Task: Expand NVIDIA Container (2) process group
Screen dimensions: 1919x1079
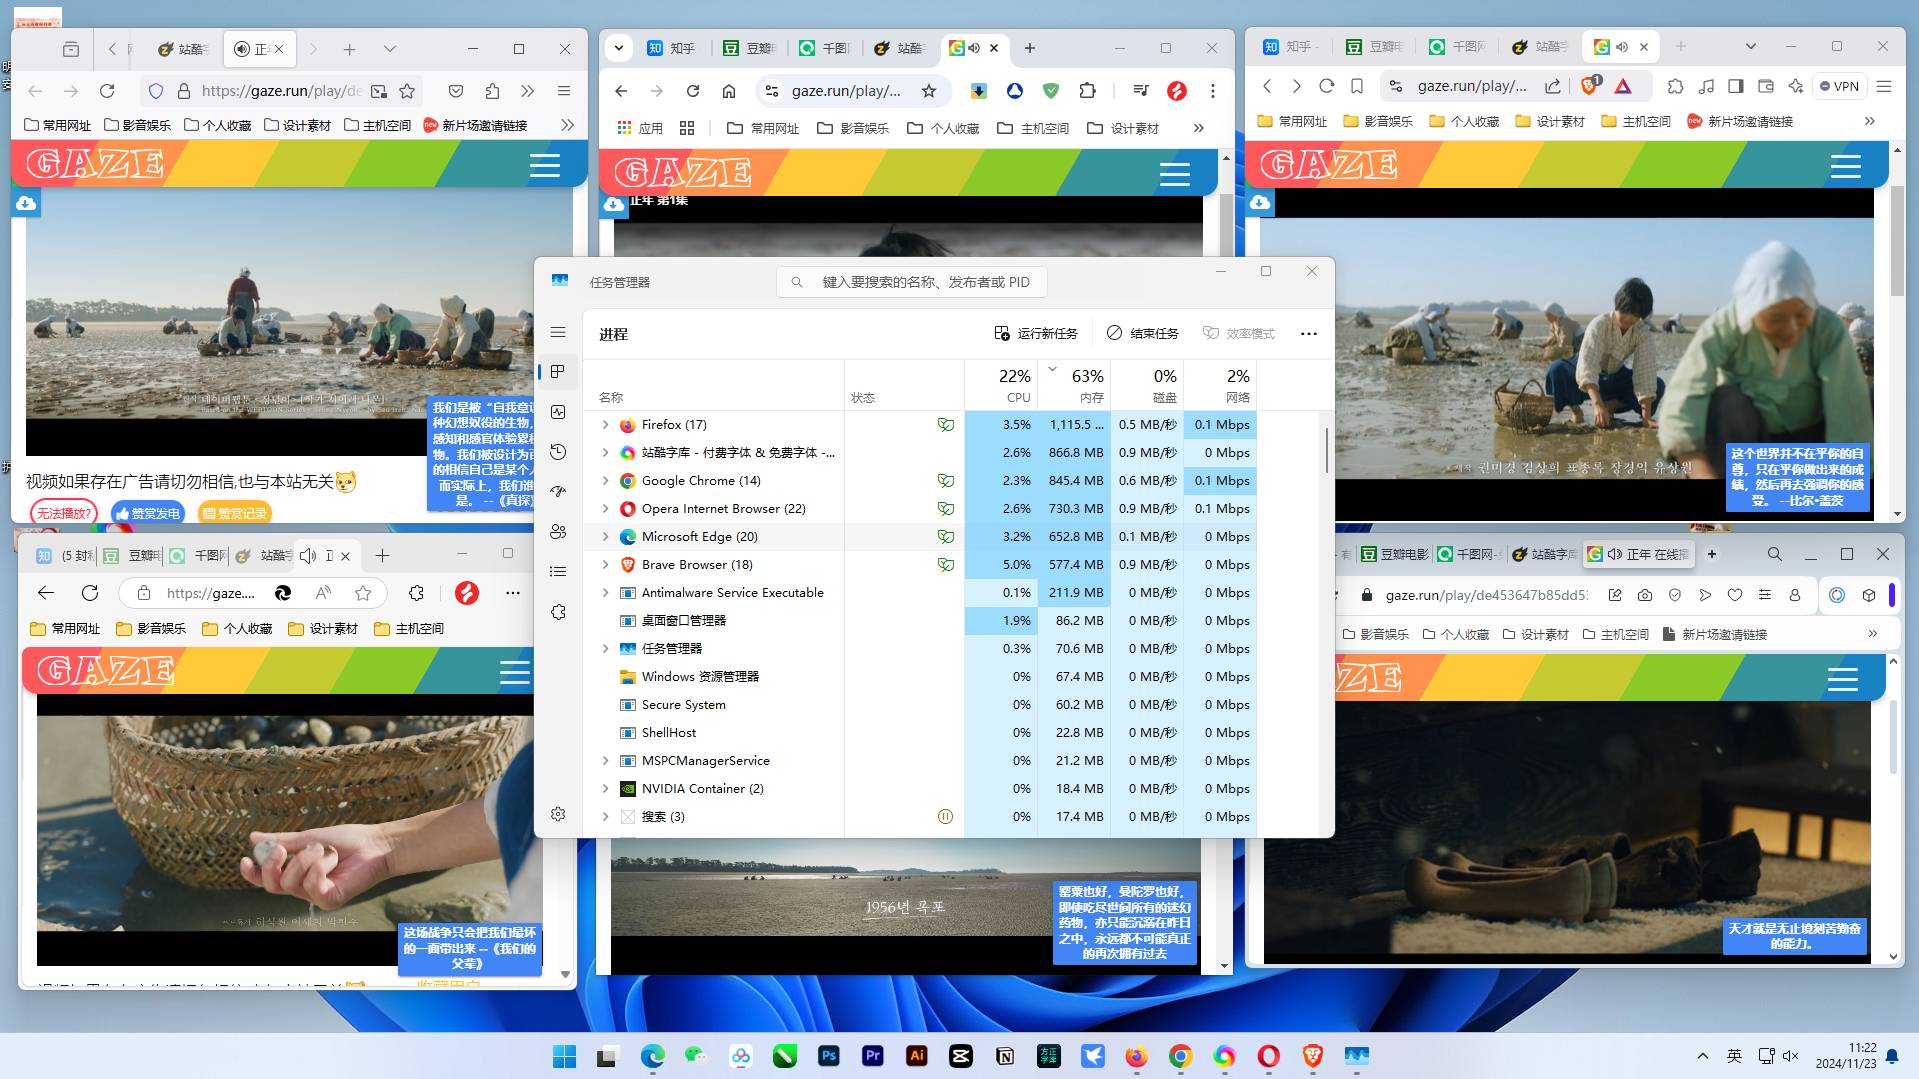Action: (605, 789)
